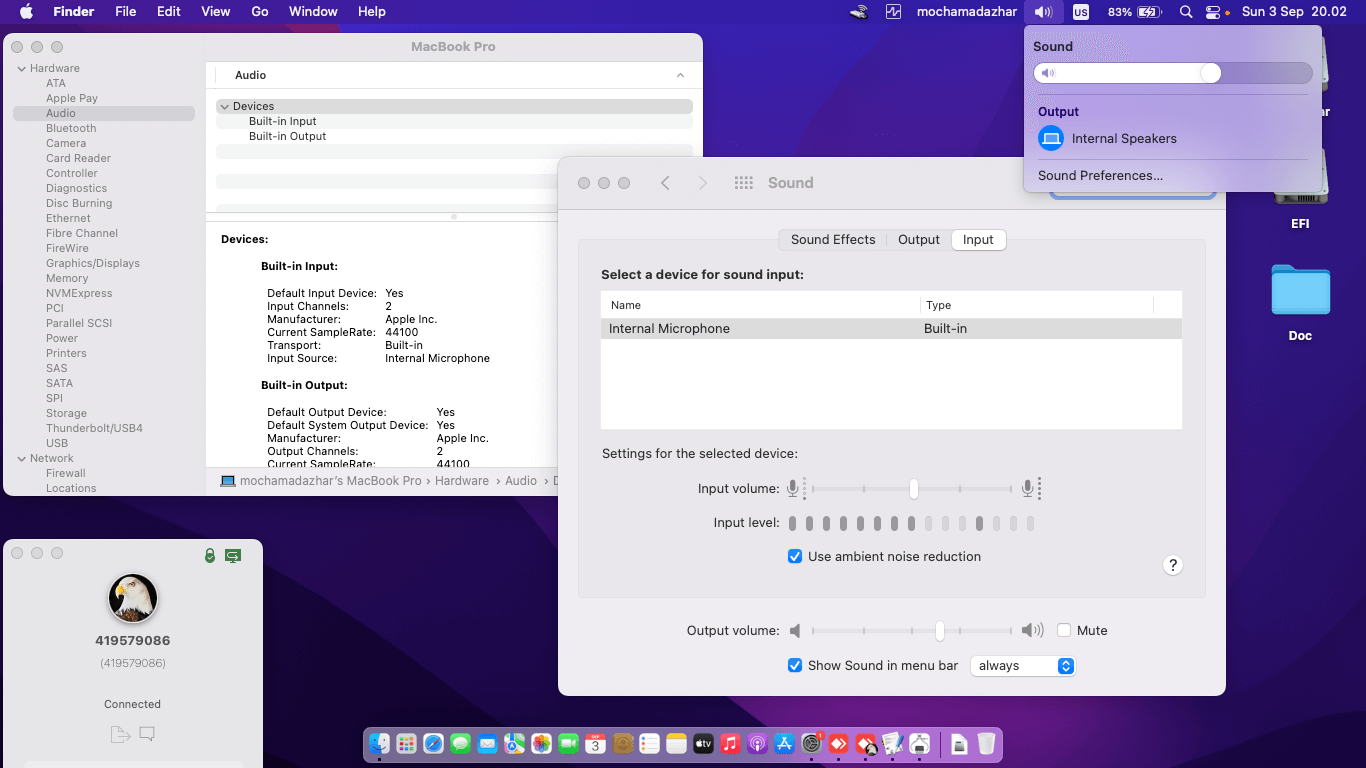Viewport: 1366px width, 768px height.
Task: Click the US input source menu bar icon
Action: [x=1080, y=12]
